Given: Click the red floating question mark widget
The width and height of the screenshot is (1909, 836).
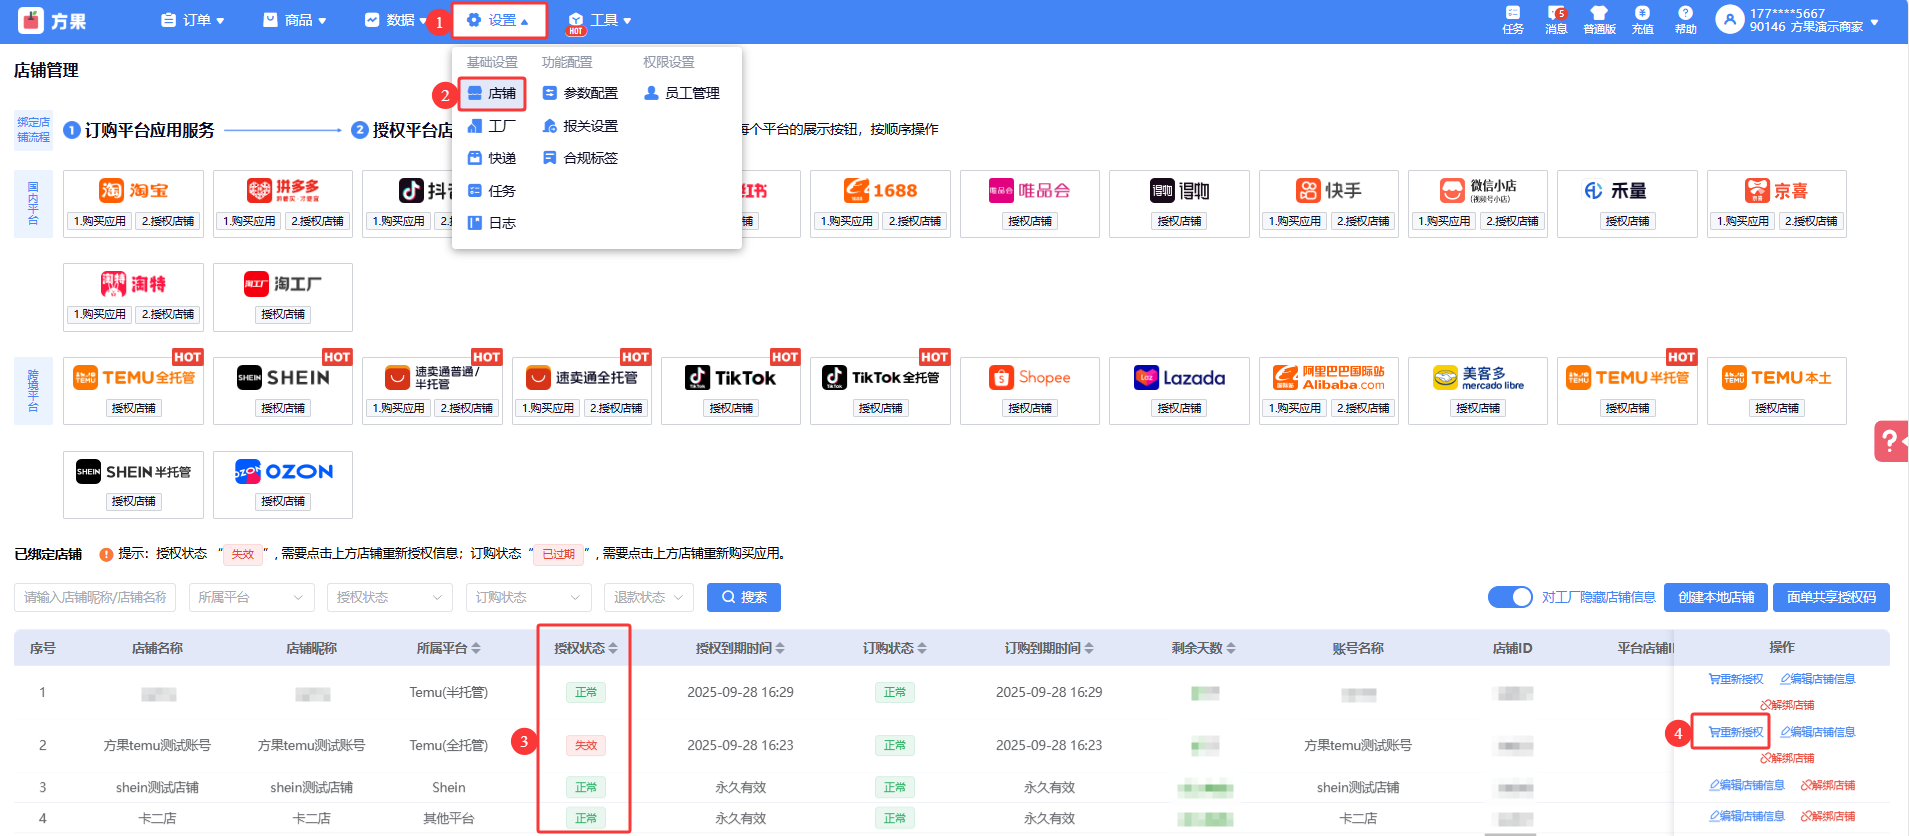Looking at the screenshot, I should point(1889,441).
